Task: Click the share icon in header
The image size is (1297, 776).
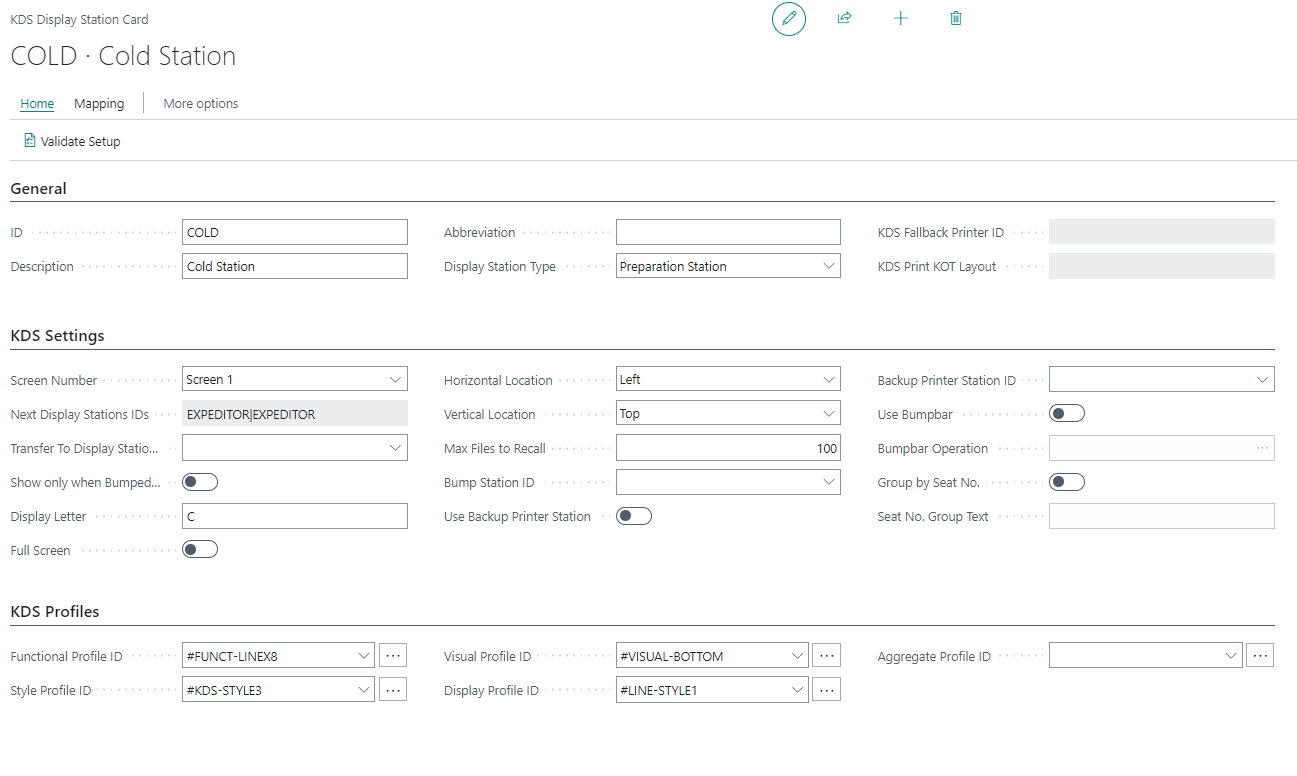Action: coord(844,19)
